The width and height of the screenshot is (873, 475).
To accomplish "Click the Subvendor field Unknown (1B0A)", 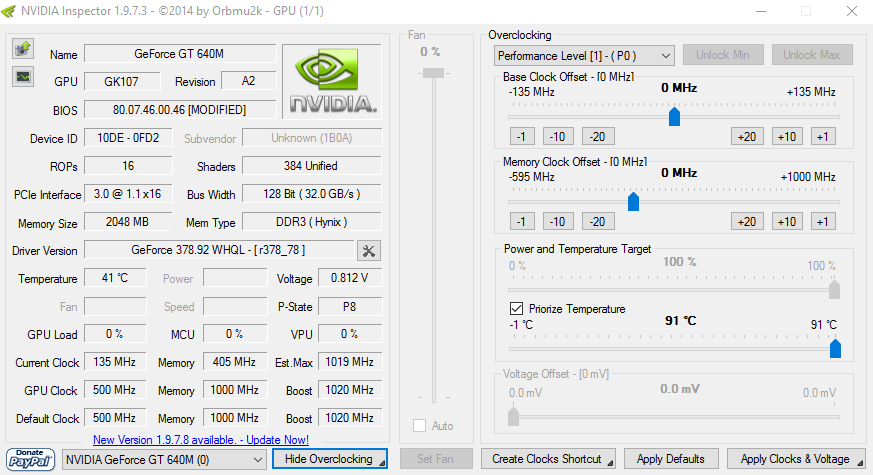I will (312, 138).
